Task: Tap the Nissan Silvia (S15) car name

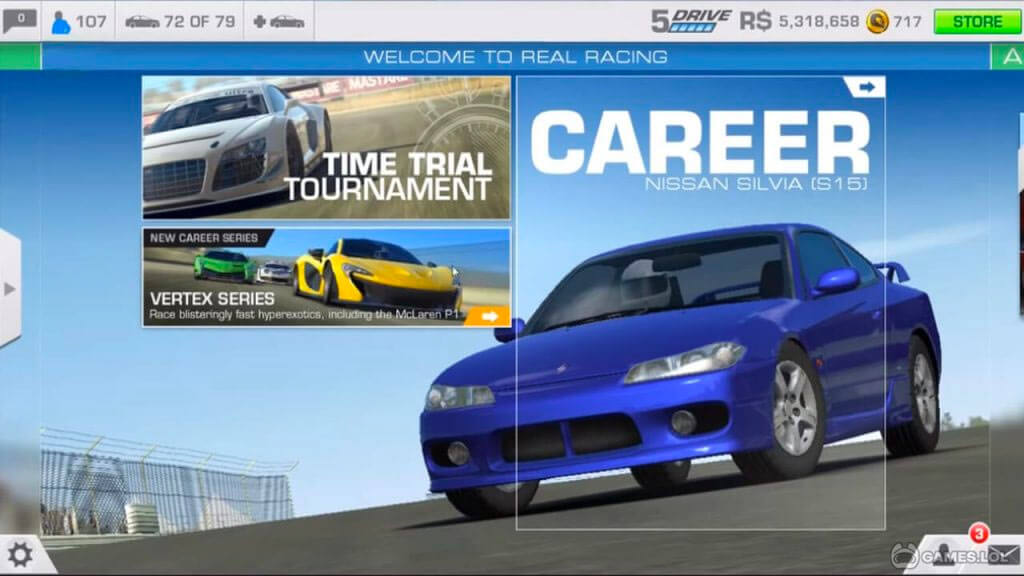Action: pos(756,184)
